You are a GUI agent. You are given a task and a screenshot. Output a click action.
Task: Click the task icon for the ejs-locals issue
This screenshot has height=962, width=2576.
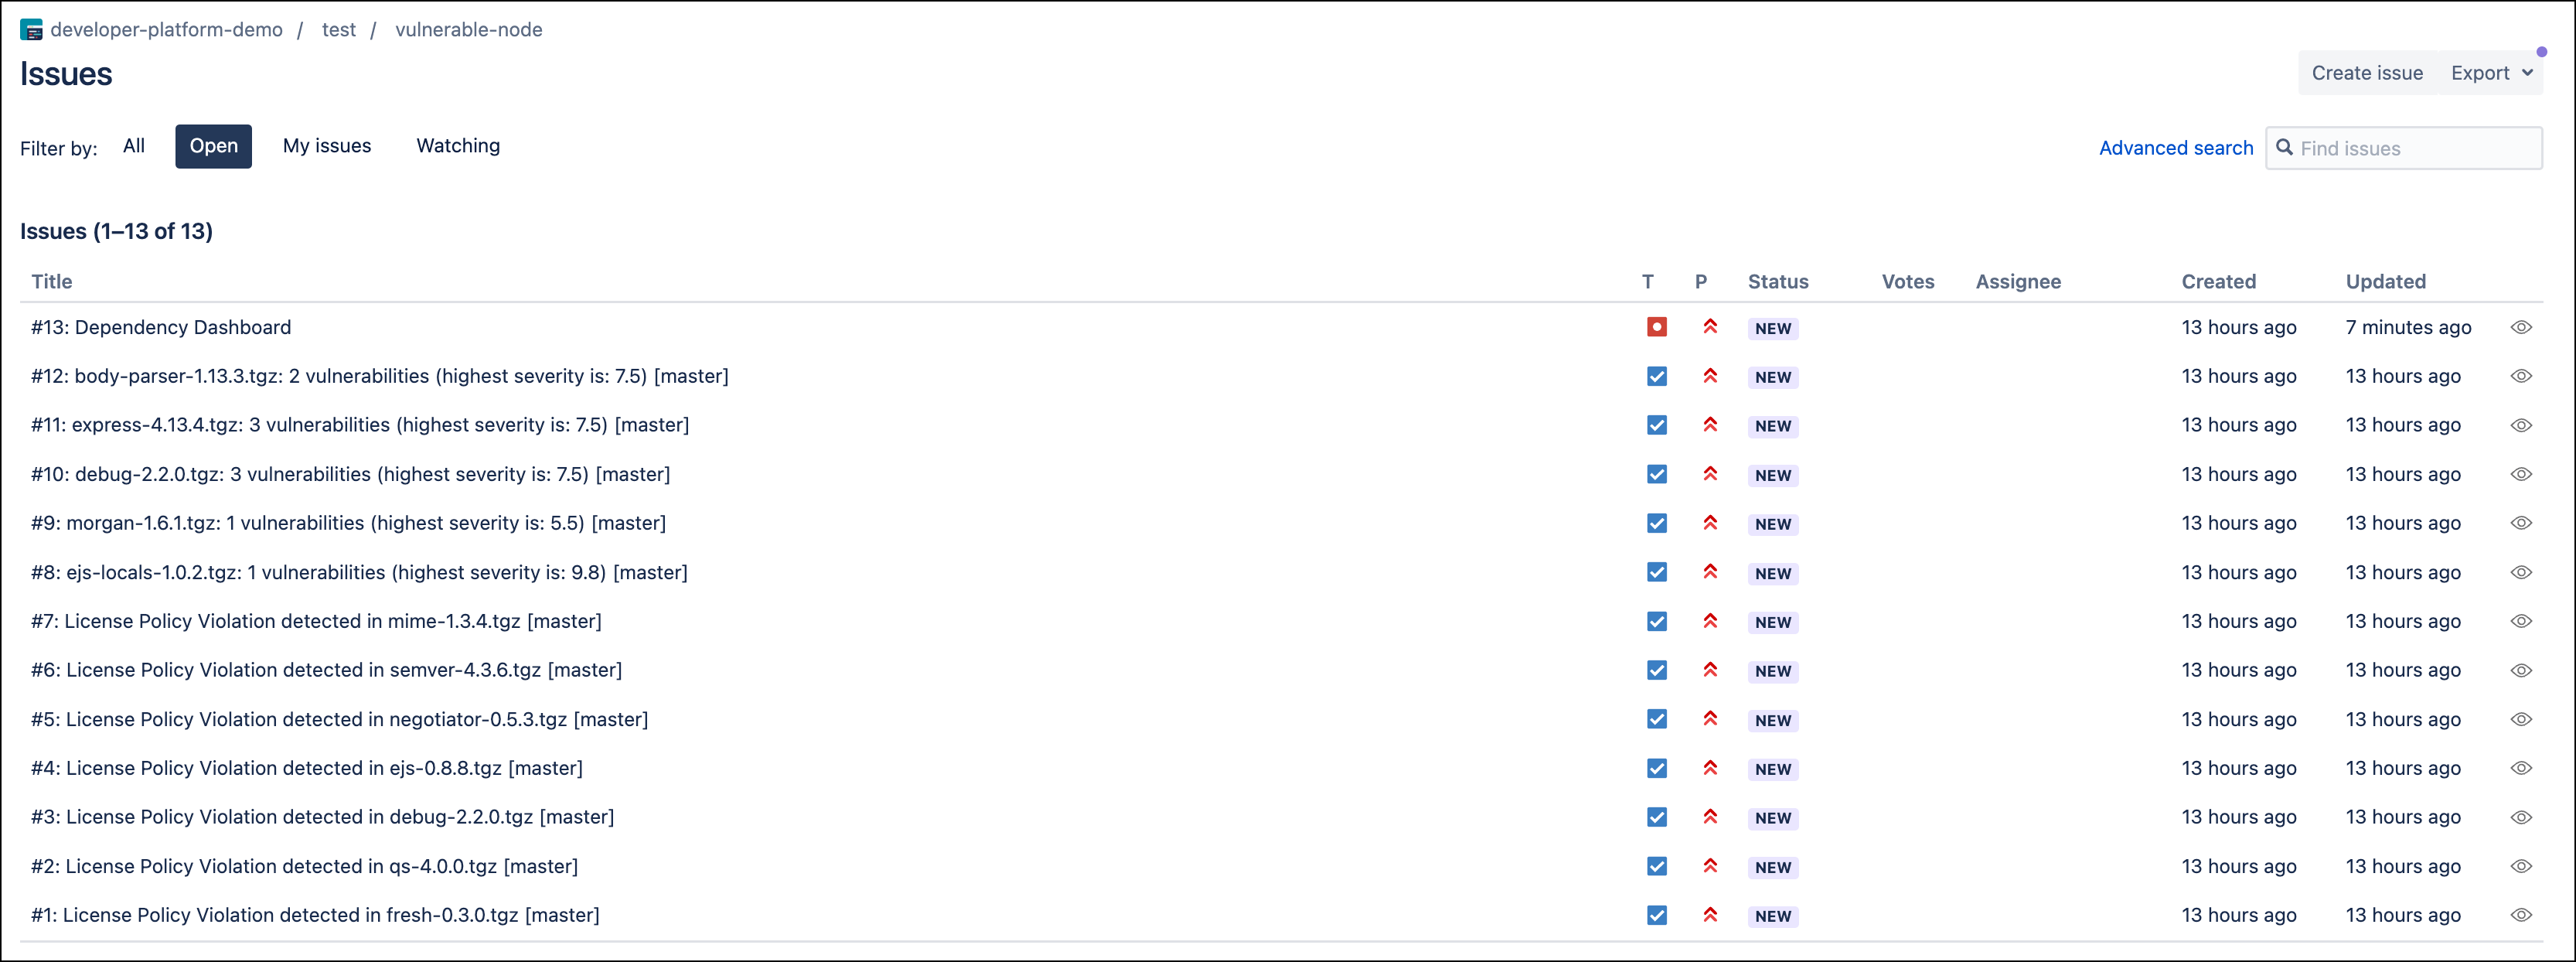(1656, 572)
